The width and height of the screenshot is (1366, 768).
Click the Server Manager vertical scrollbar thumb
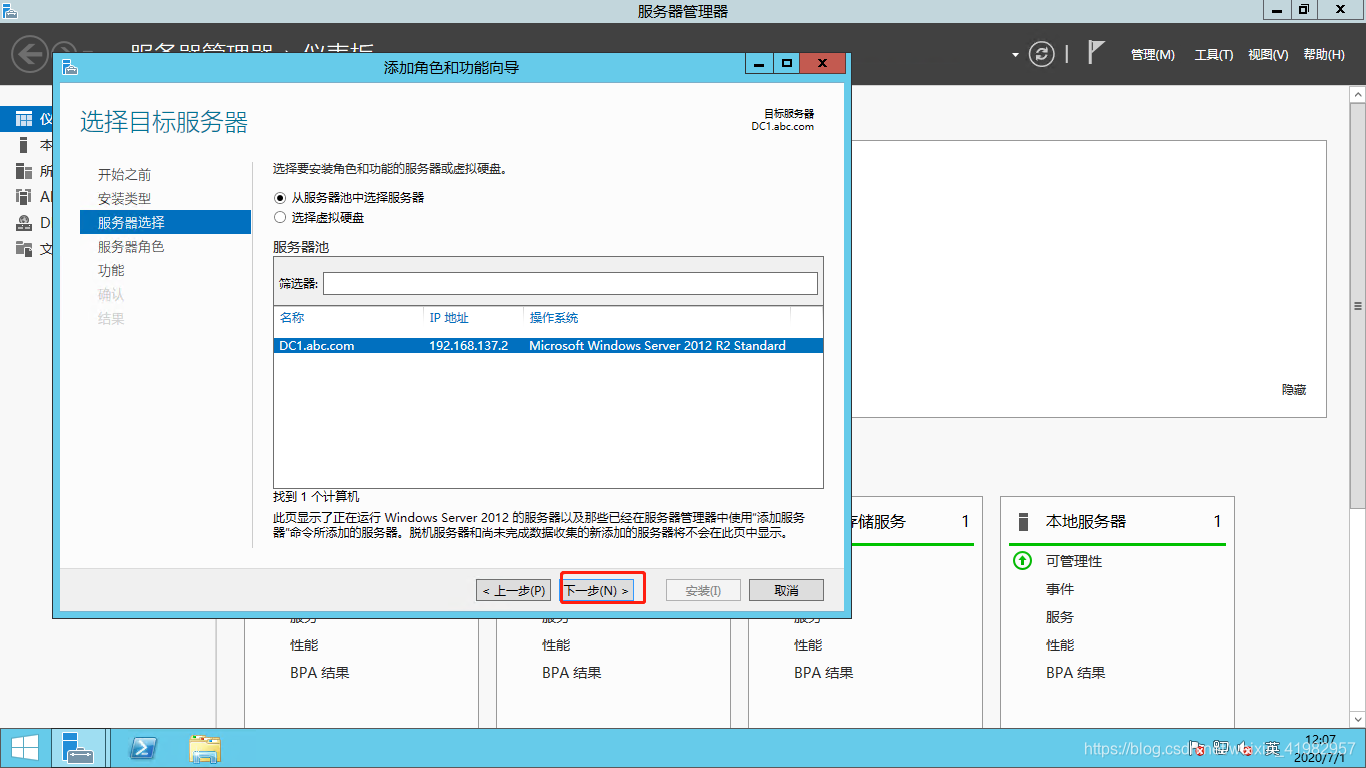(1357, 306)
